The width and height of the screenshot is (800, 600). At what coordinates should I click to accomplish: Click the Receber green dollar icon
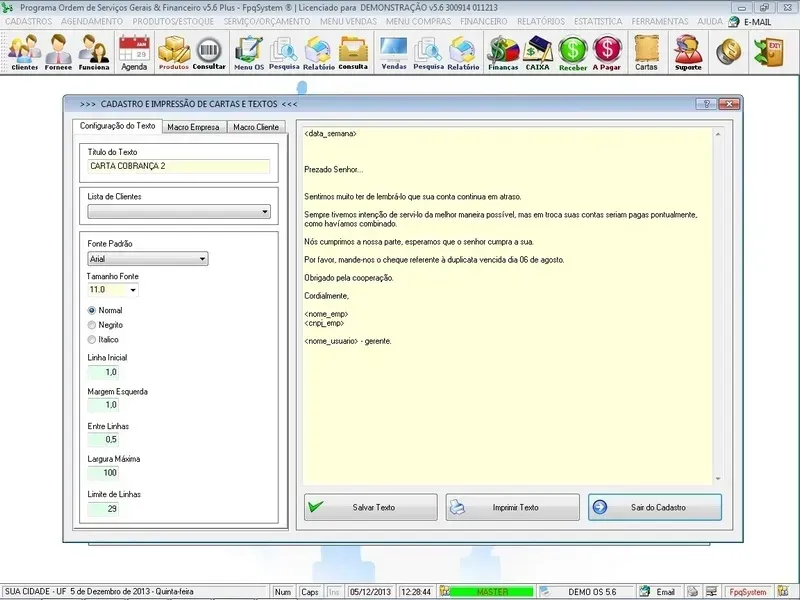coord(573,52)
